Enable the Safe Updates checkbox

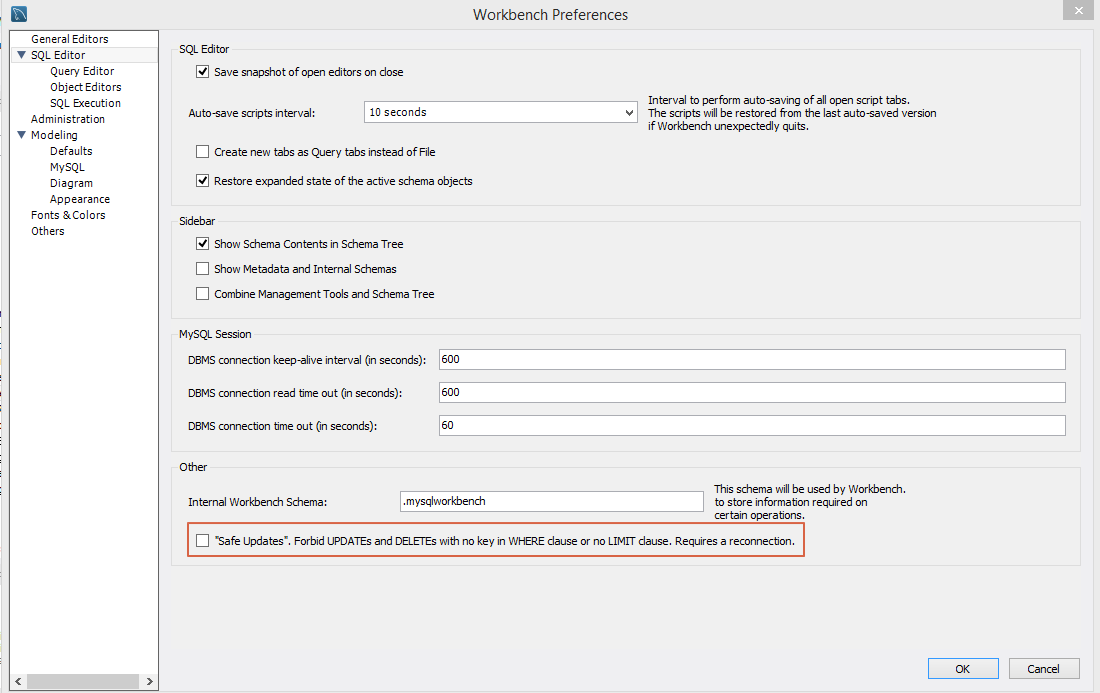click(x=203, y=541)
